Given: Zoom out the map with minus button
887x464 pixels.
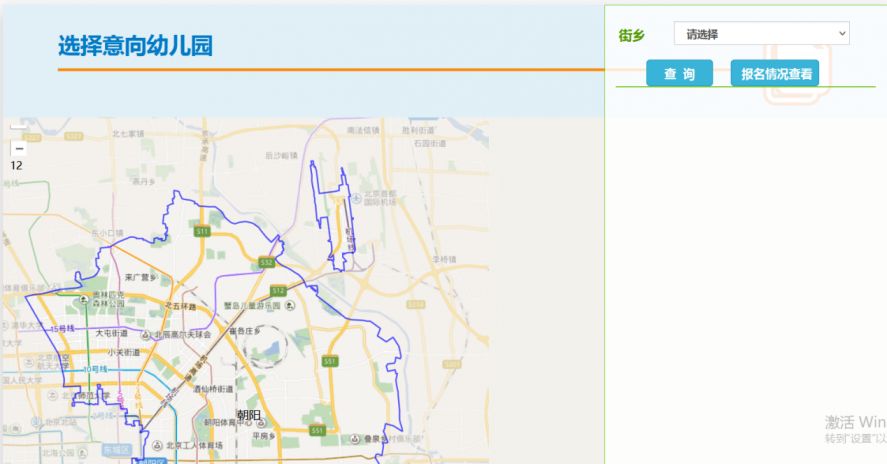Looking at the screenshot, I should tap(19, 148).
